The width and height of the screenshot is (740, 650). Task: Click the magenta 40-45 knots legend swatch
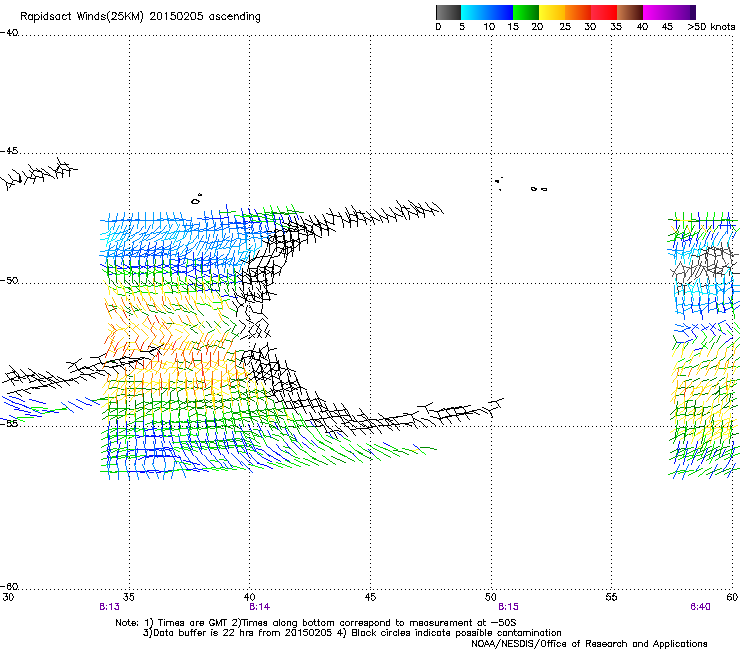[x=656, y=12]
